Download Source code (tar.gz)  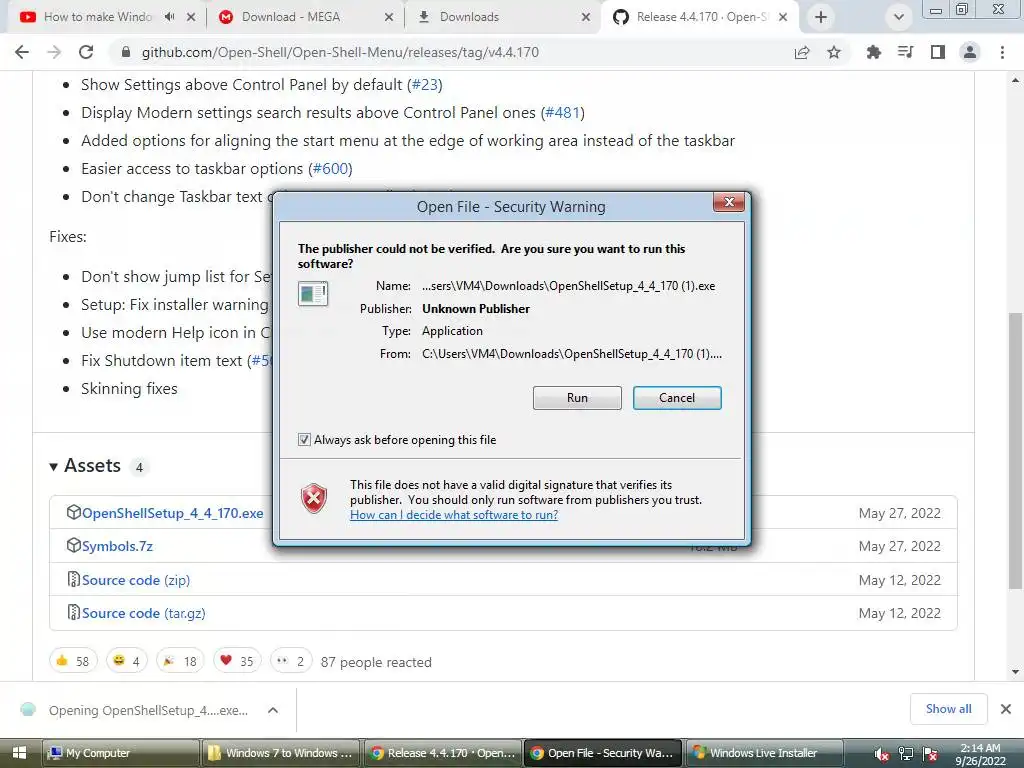tap(144, 613)
